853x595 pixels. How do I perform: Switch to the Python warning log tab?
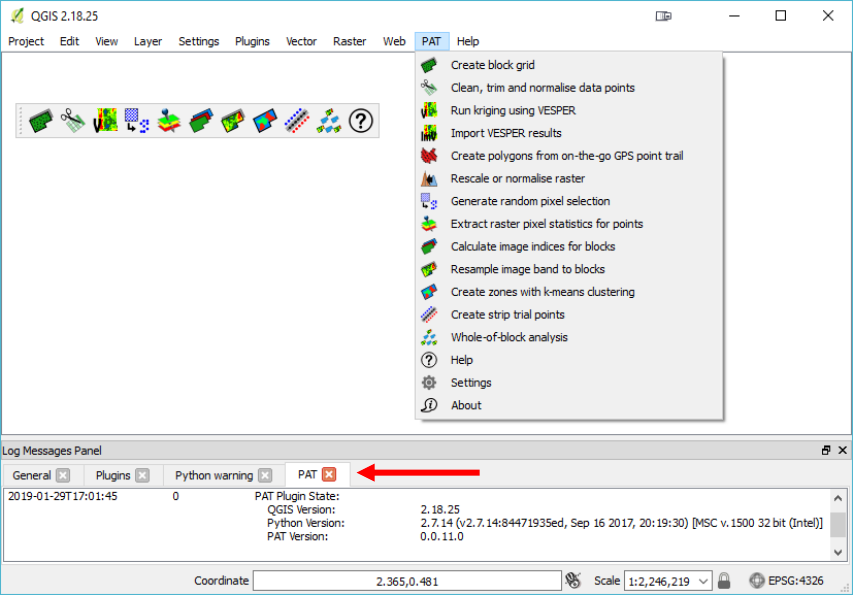click(x=214, y=475)
